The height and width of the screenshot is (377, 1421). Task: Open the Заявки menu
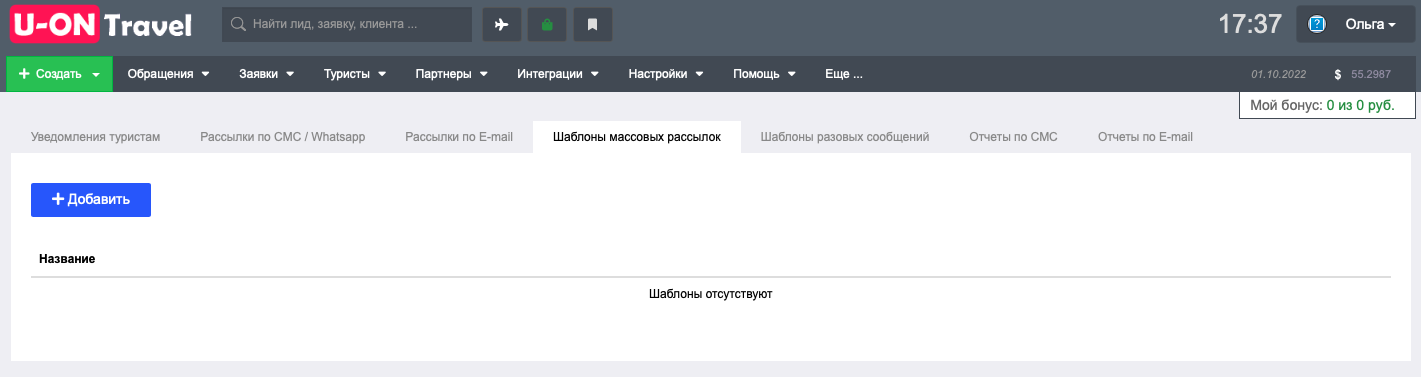click(266, 74)
